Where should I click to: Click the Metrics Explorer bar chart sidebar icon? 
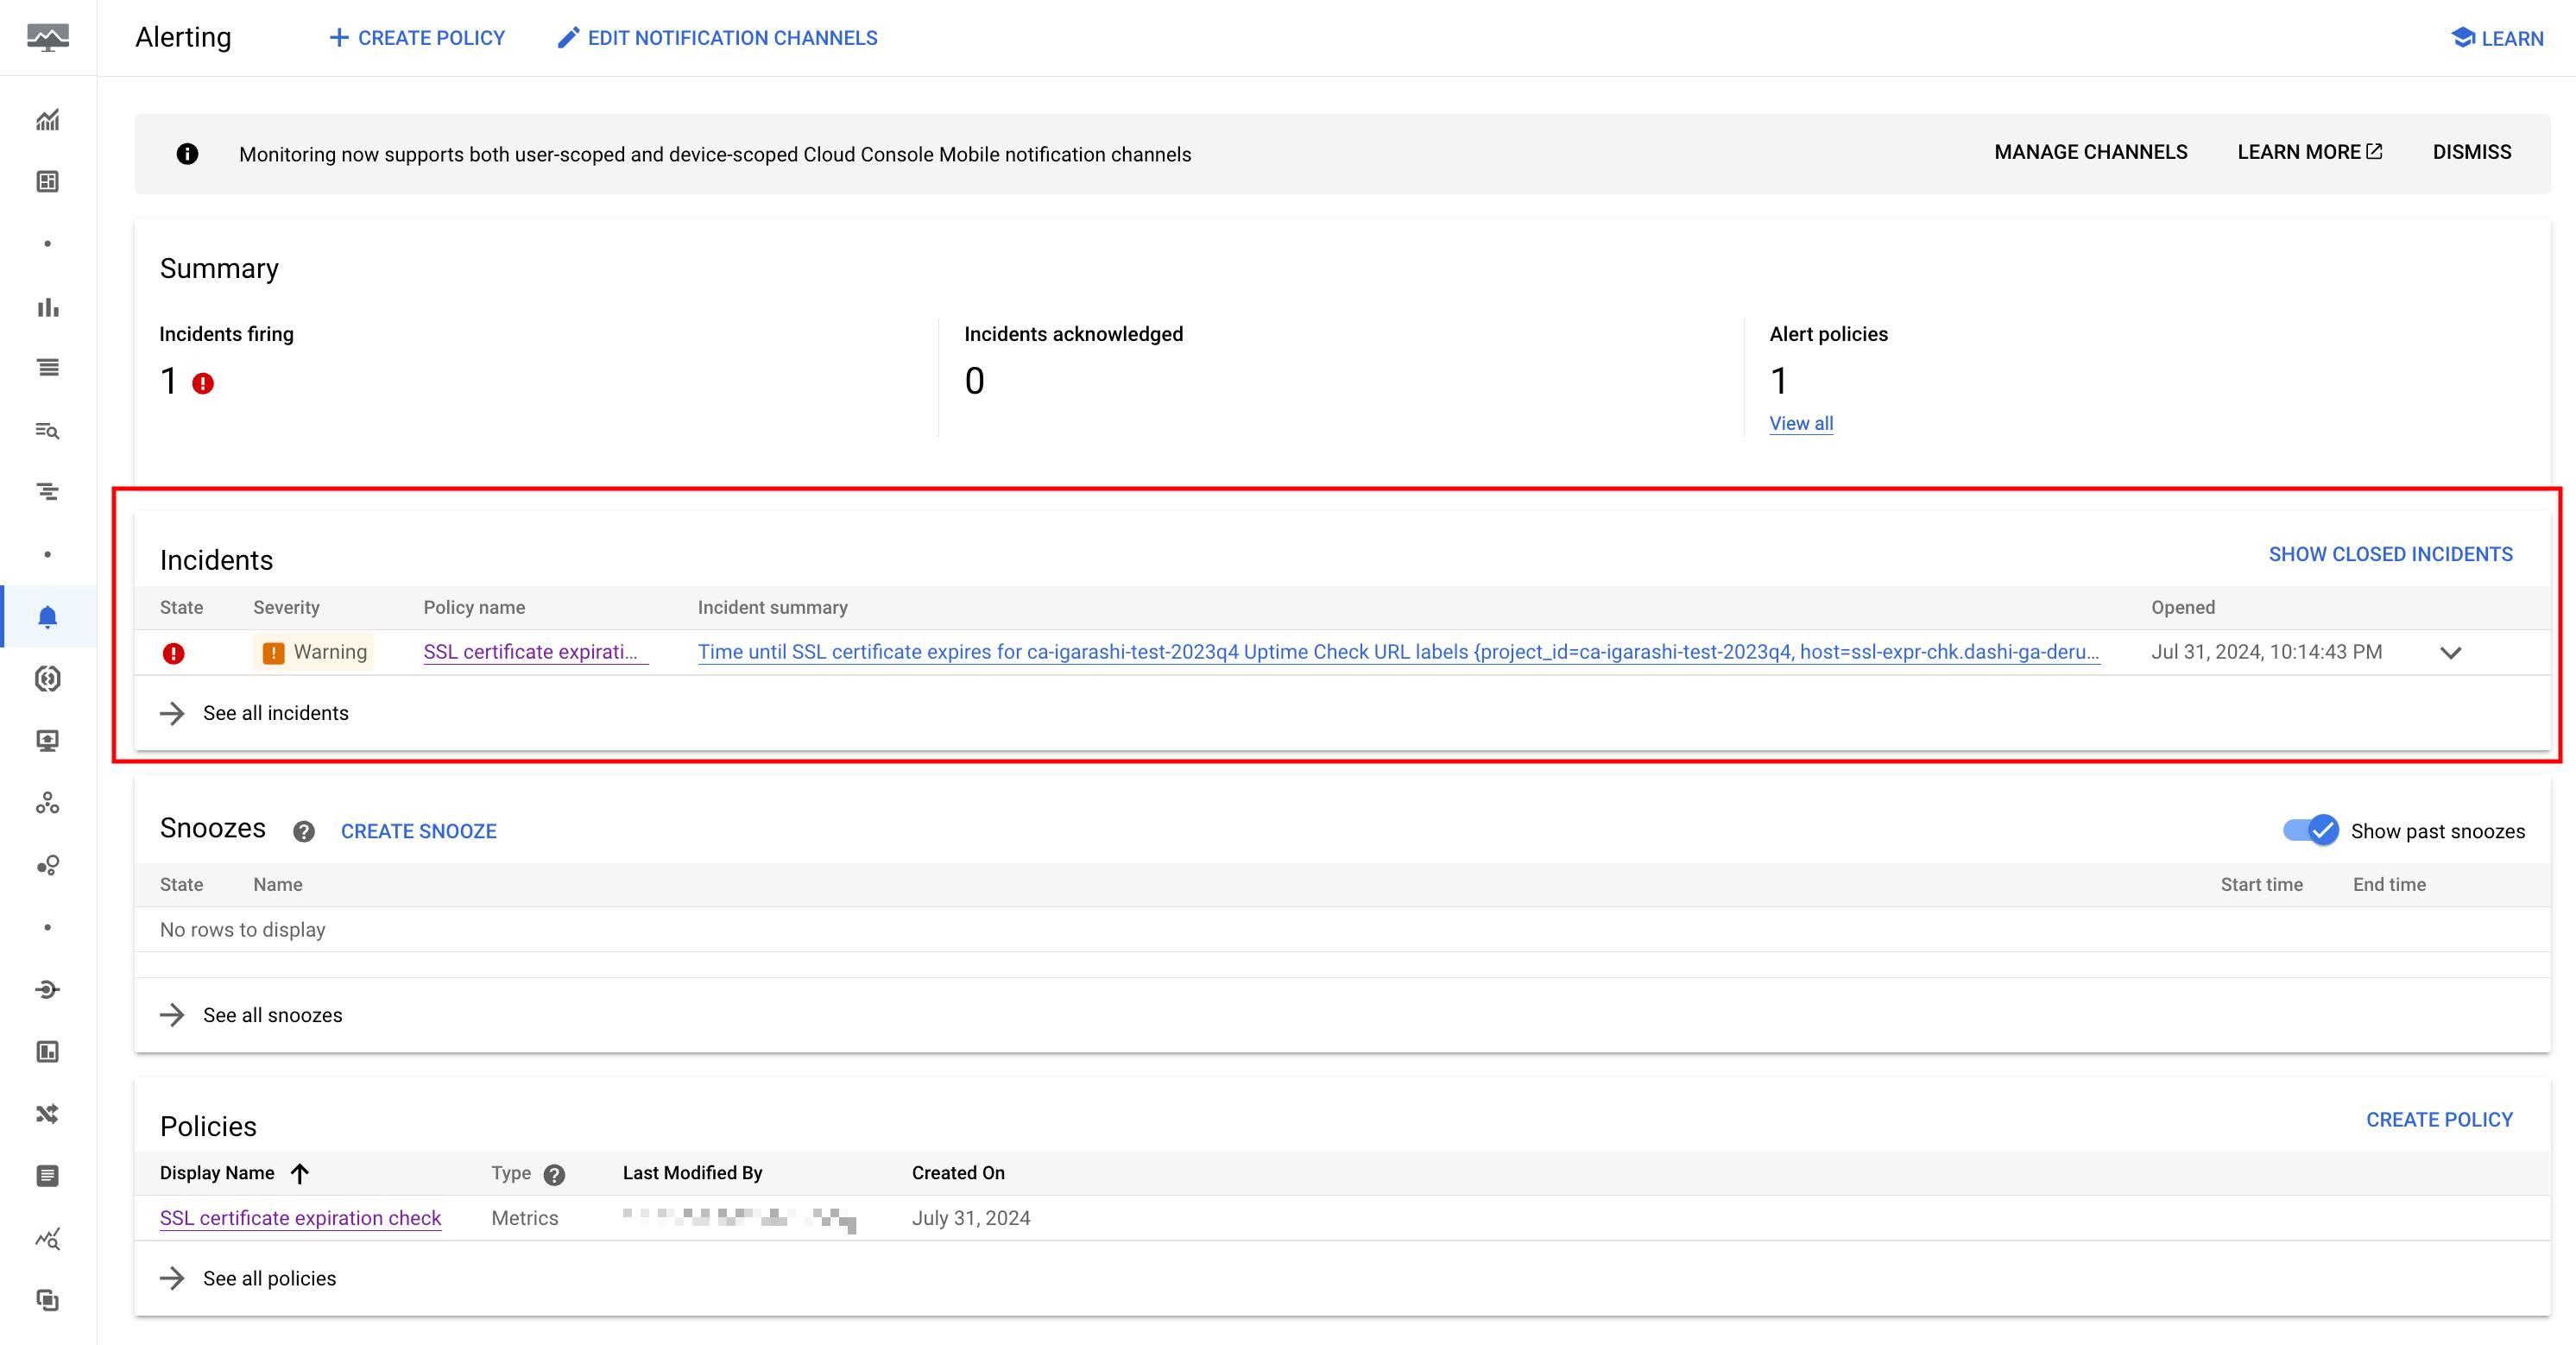[47, 307]
